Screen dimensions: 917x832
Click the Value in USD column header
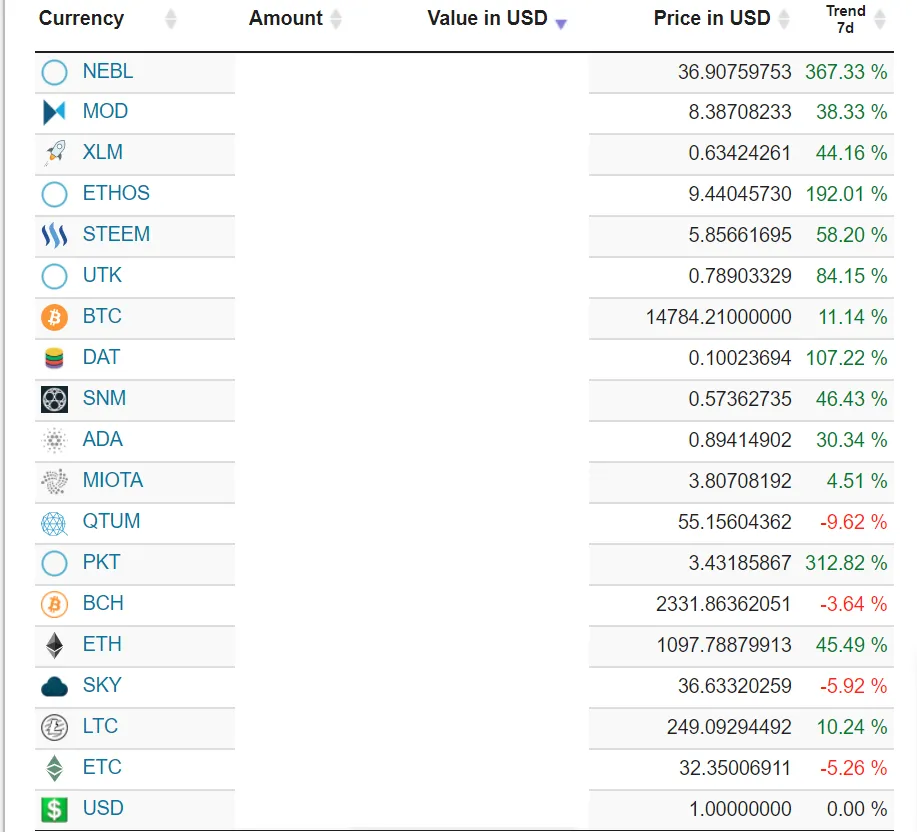coord(487,18)
